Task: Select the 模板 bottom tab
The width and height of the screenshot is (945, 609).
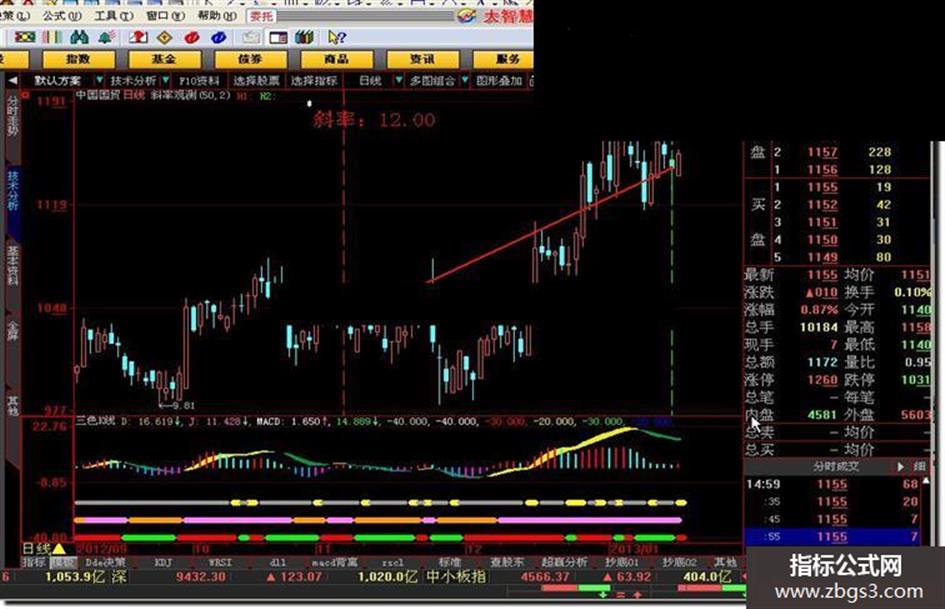Action: point(62,562)
